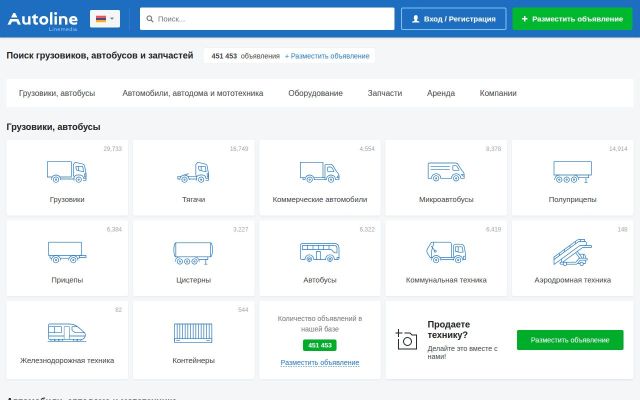
Task: Go to the Запчасти tab
Action: [385, 93]
